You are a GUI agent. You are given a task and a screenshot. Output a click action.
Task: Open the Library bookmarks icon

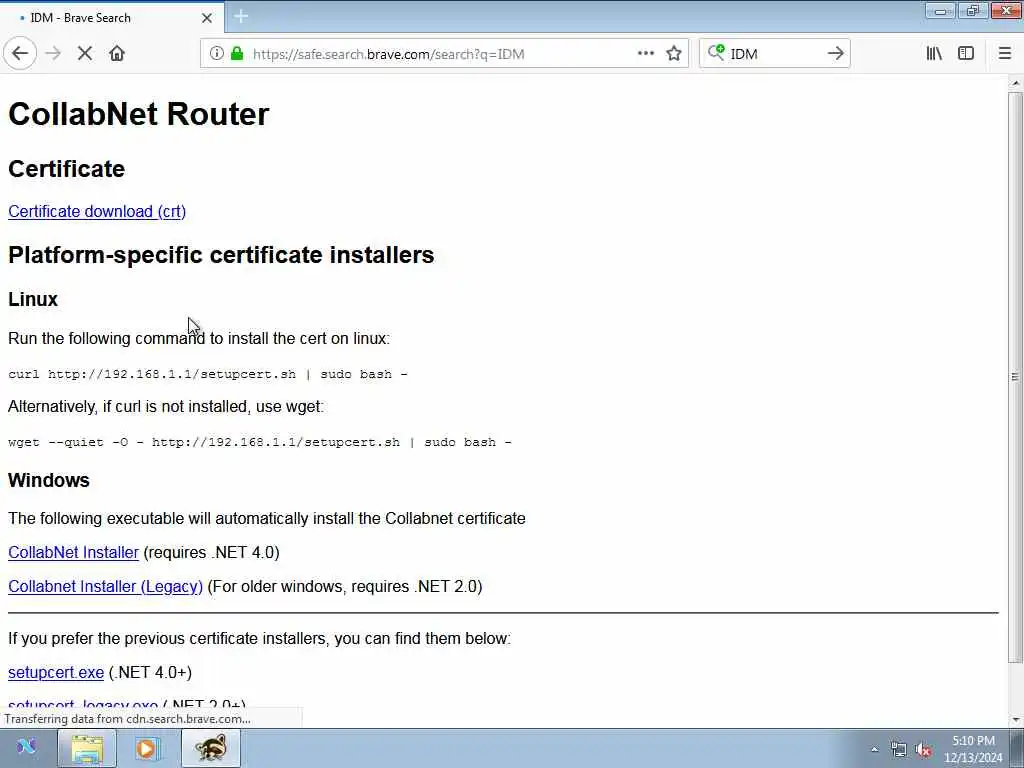pos(934,54)
